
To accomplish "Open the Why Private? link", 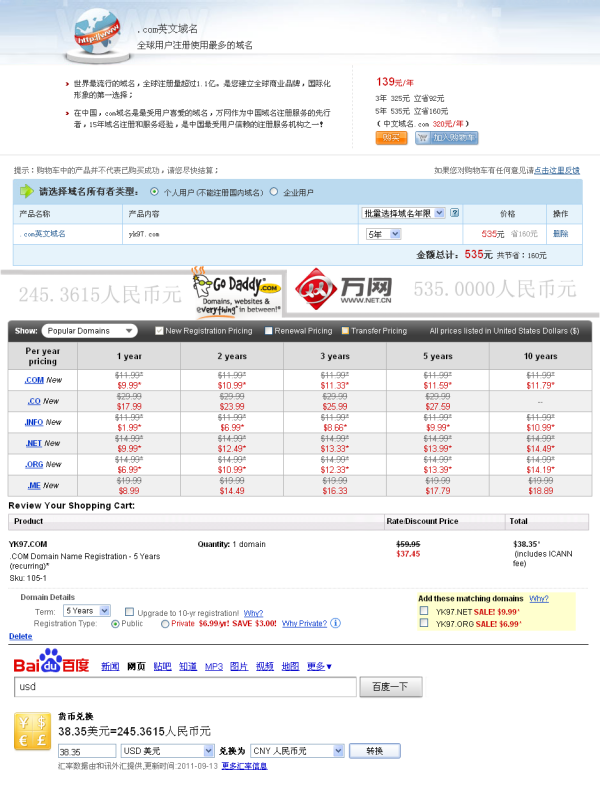I will pyautogui.click(x=304, y=624).
